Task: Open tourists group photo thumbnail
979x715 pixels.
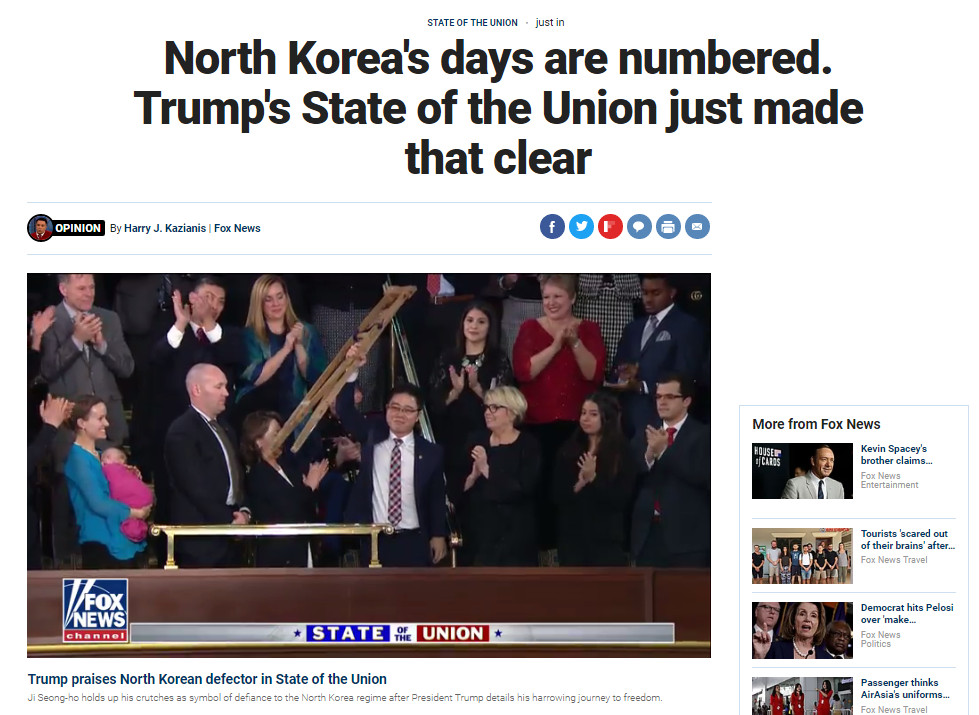Action: coord(802,556)
